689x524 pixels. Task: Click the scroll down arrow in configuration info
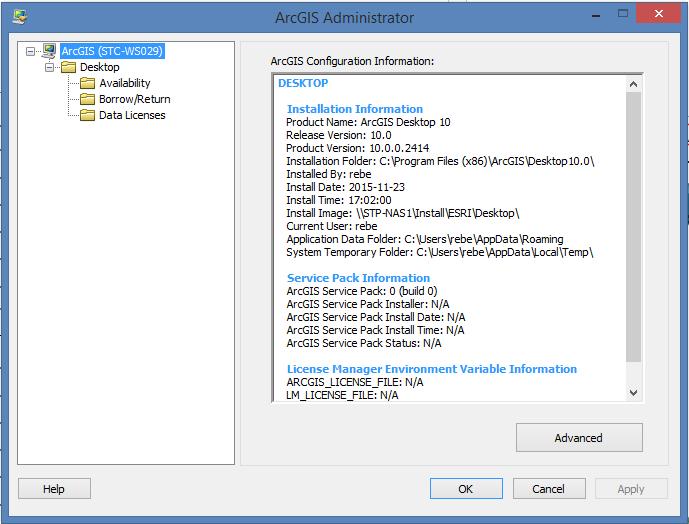click(633, 393)
